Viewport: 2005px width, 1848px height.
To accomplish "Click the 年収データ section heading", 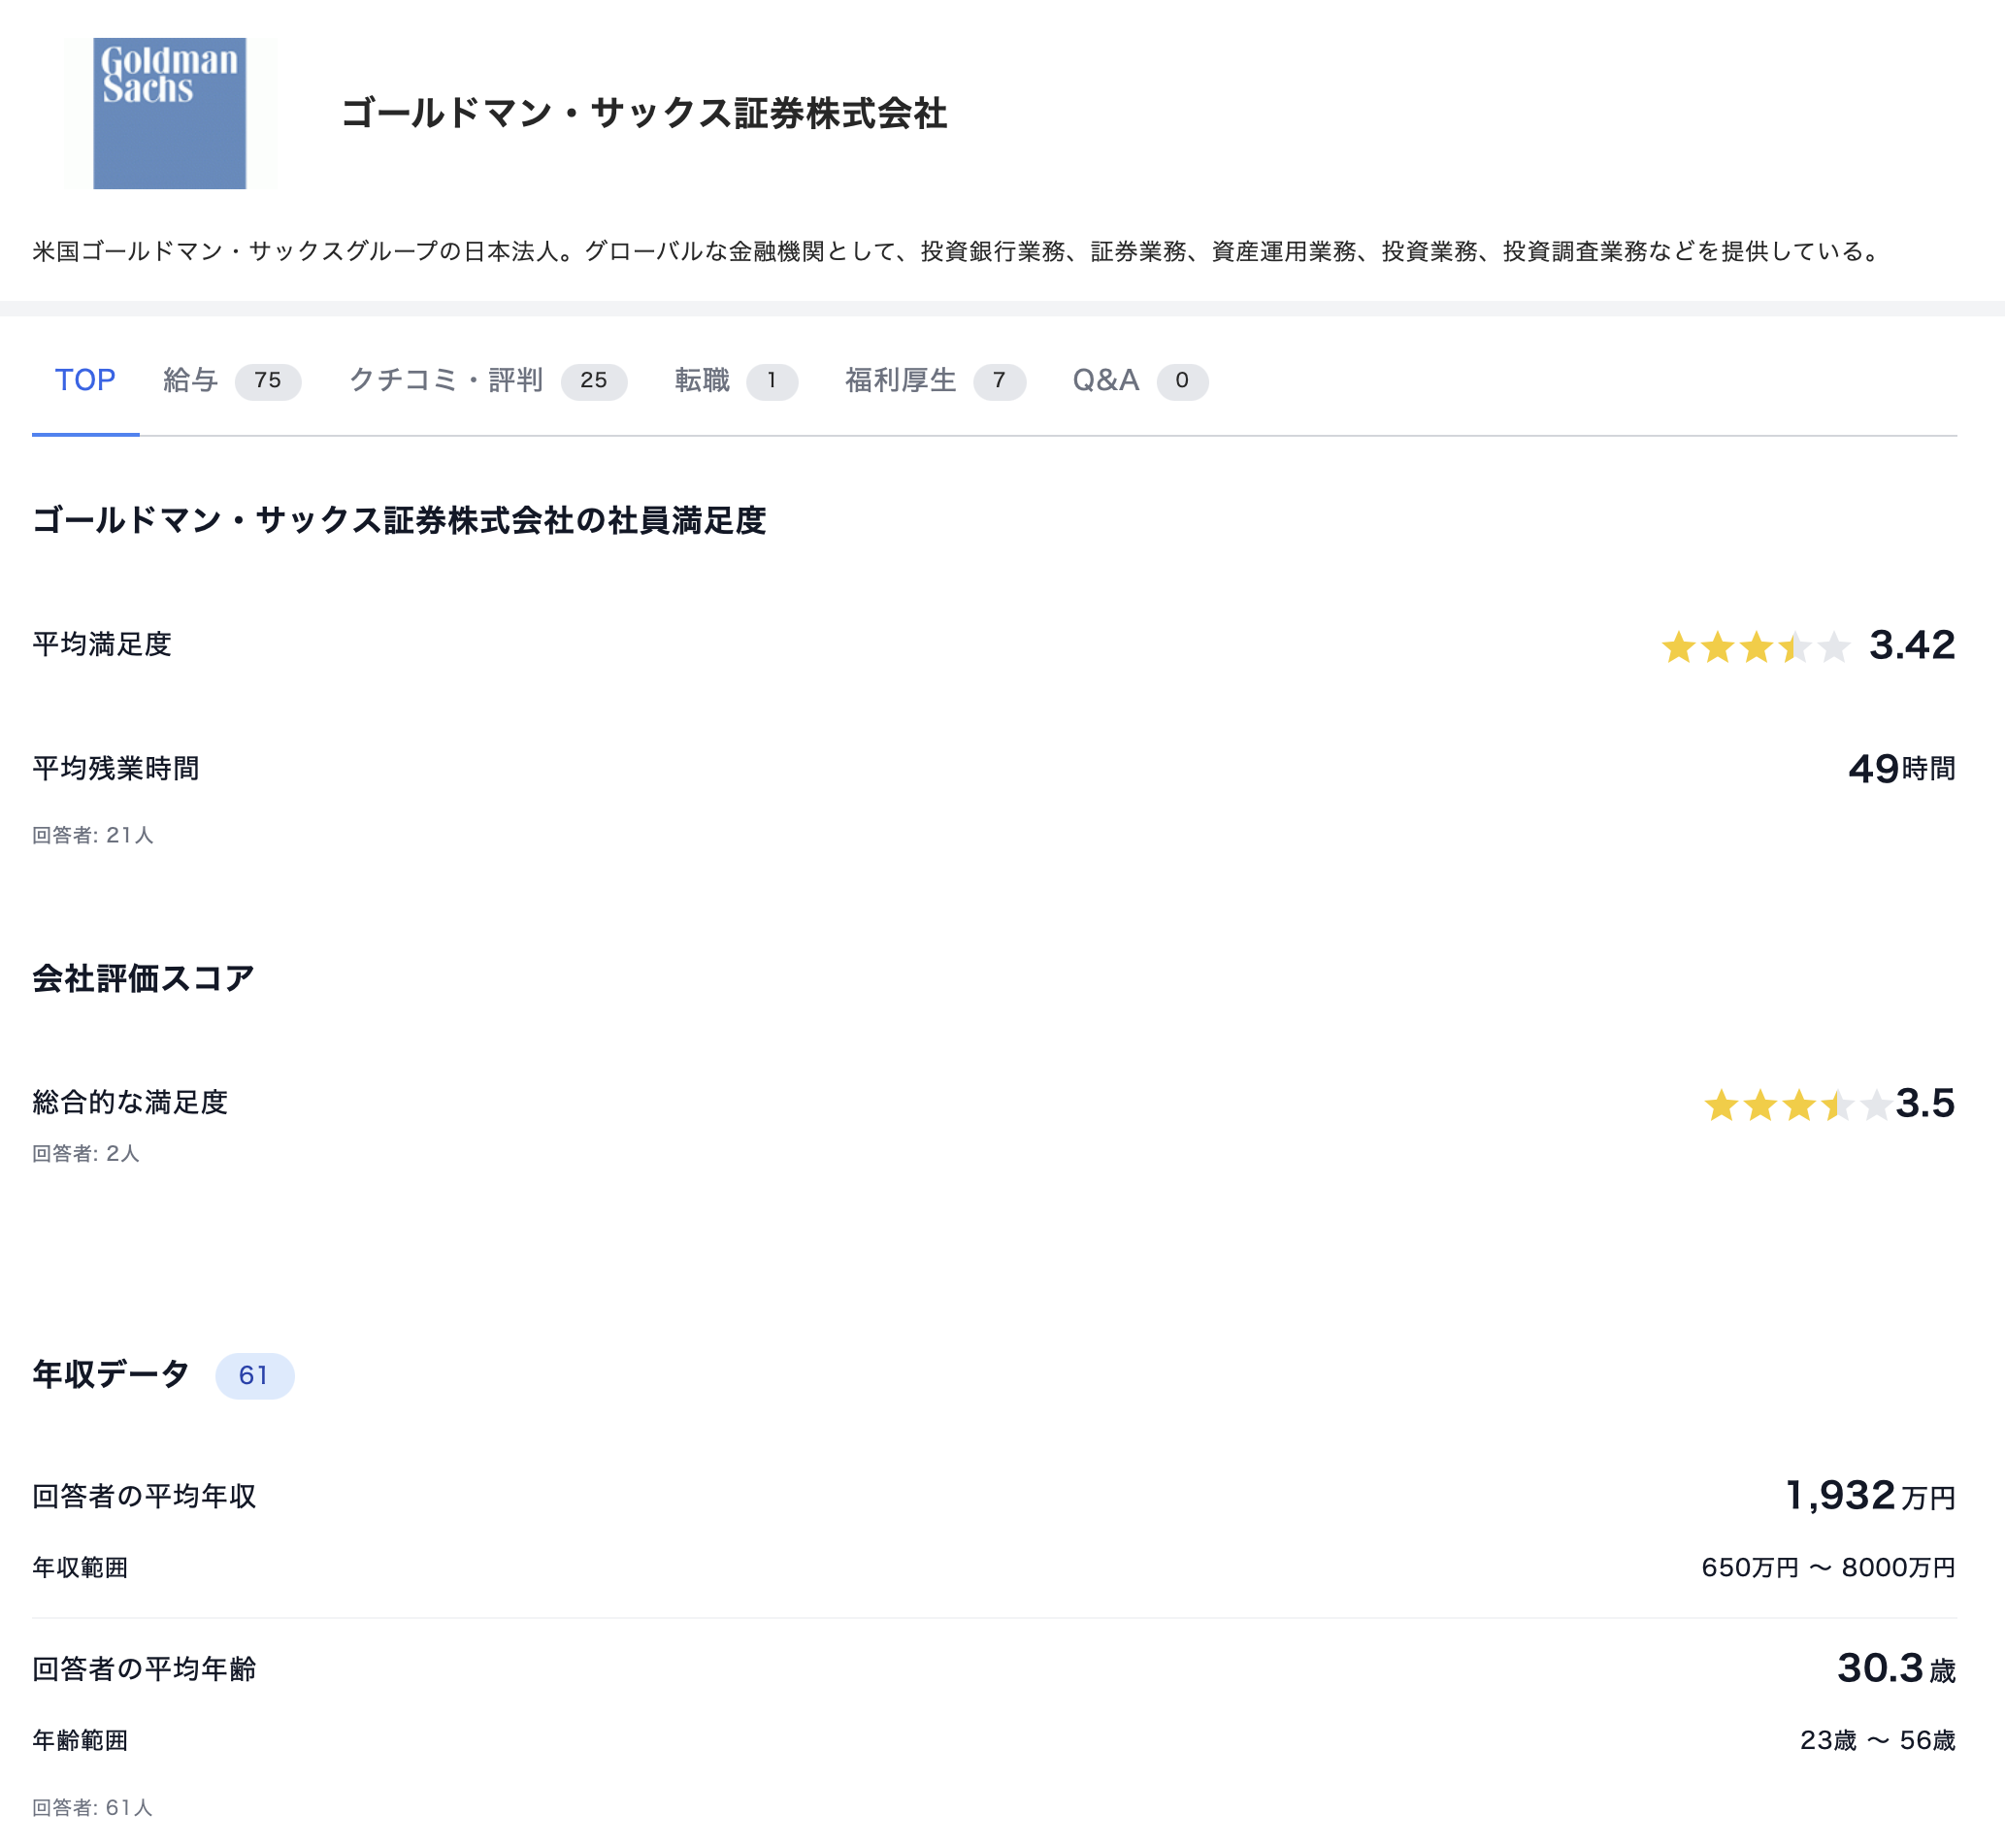I will pyautogui.click(x=111, y=1375).
